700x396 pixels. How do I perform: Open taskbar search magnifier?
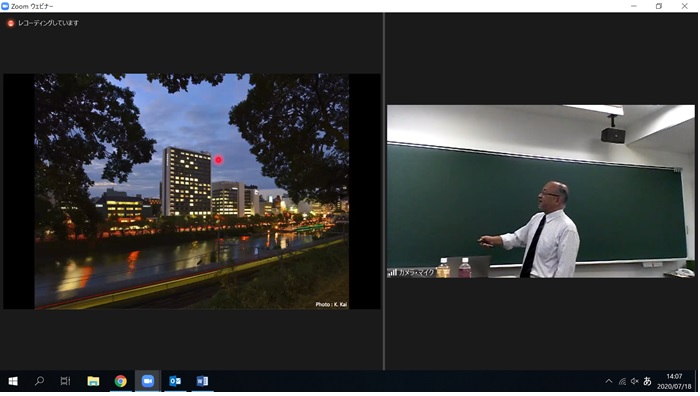click(39, 381)
